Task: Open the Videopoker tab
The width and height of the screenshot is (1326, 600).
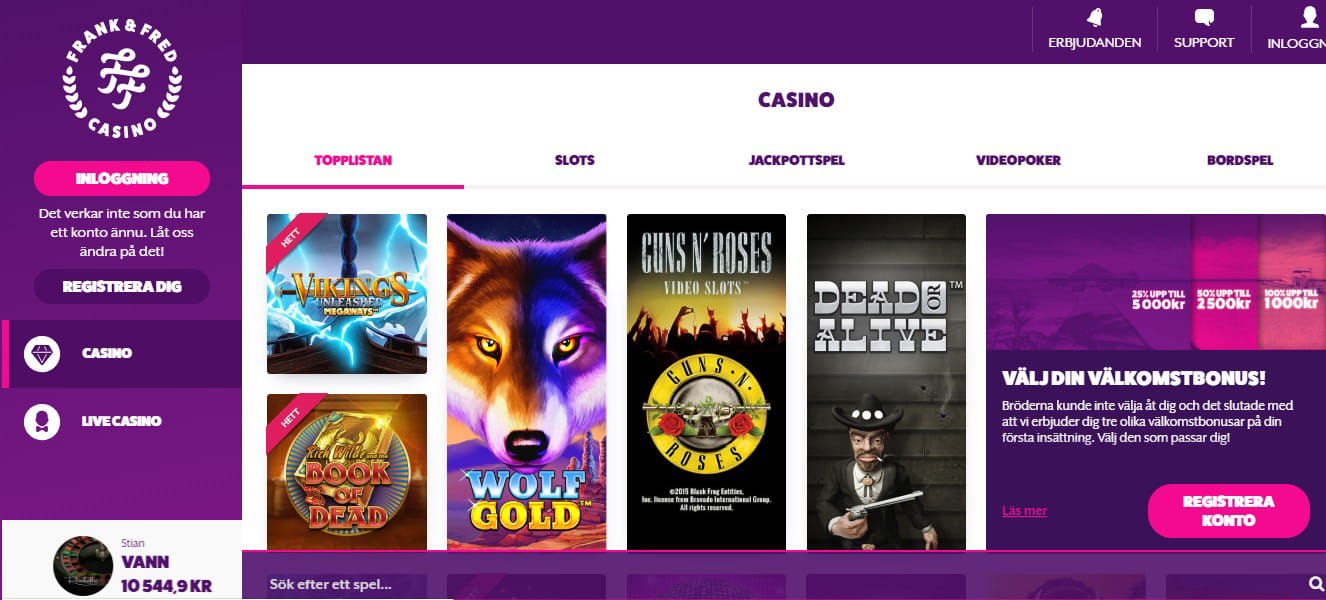Action: 1019,160
